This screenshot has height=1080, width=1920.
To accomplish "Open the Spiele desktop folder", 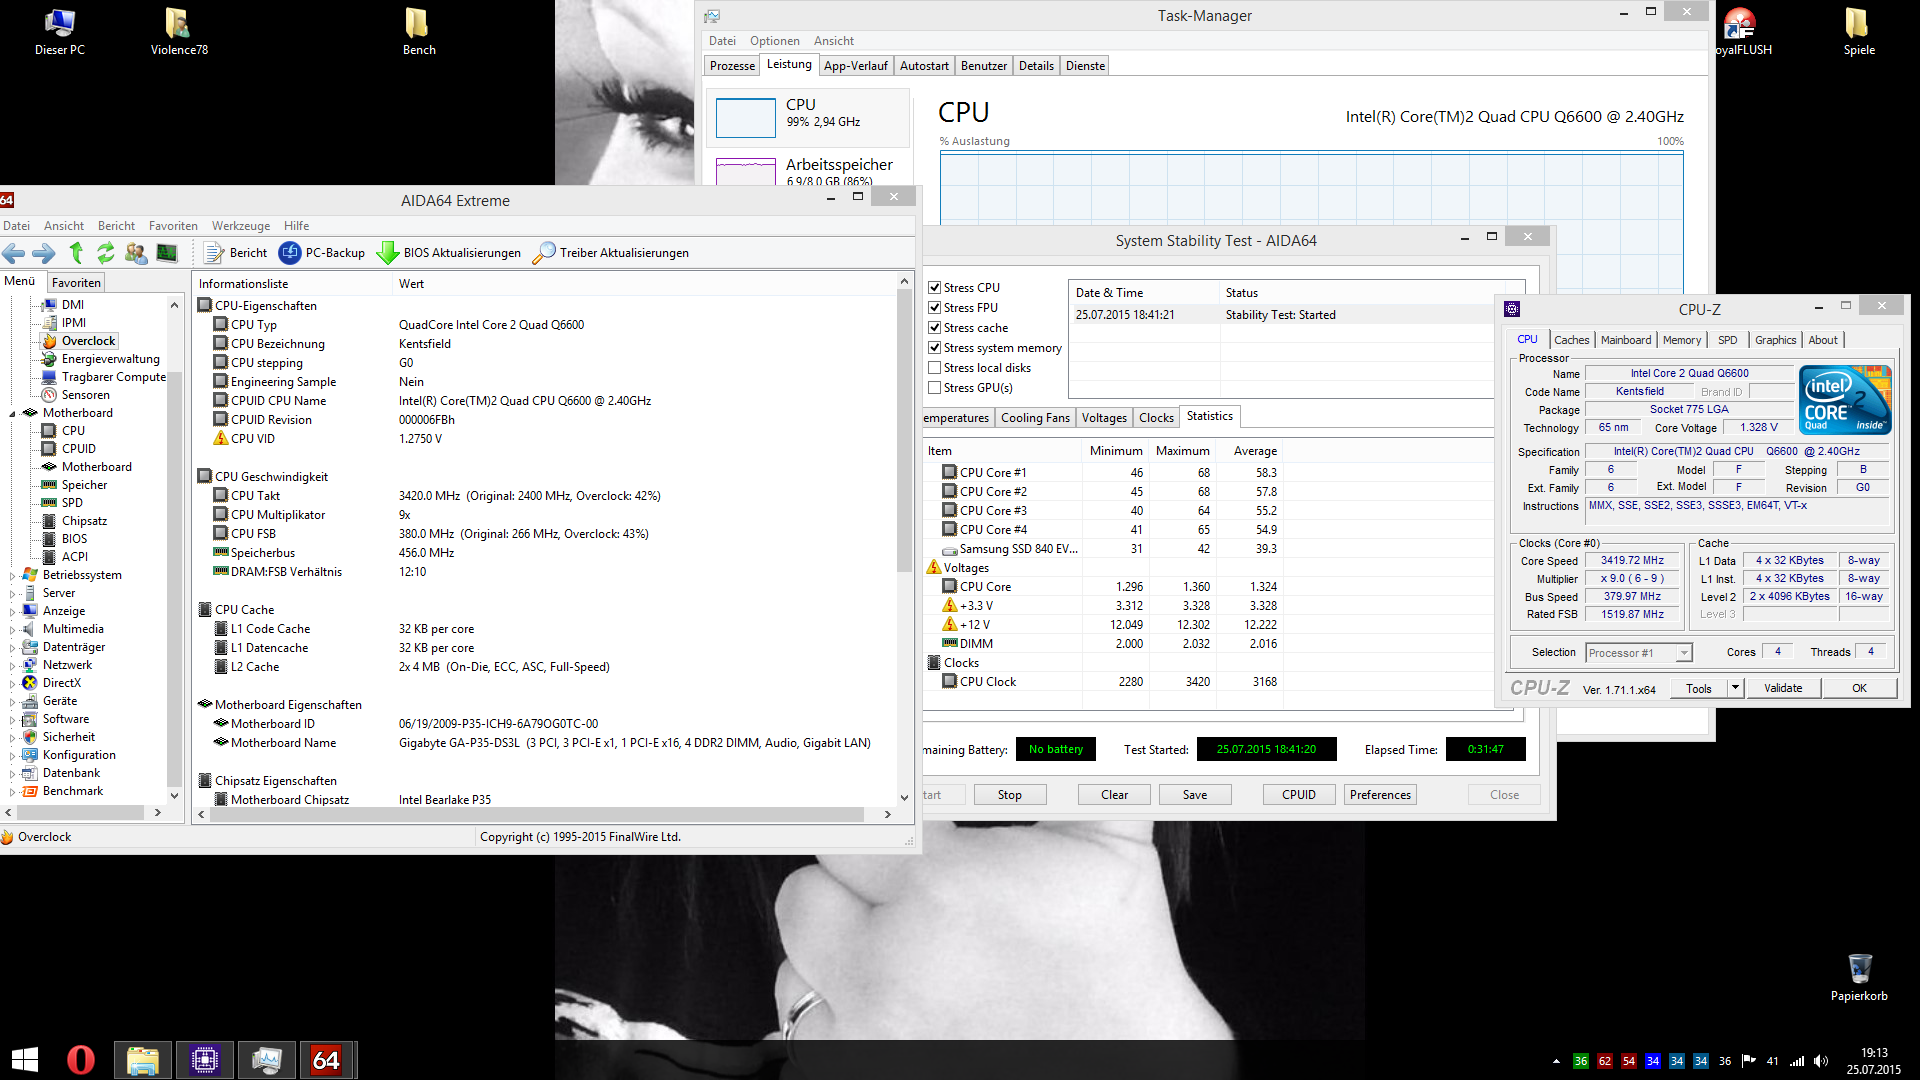I will pyautogui.click(x=1859, y=32).
